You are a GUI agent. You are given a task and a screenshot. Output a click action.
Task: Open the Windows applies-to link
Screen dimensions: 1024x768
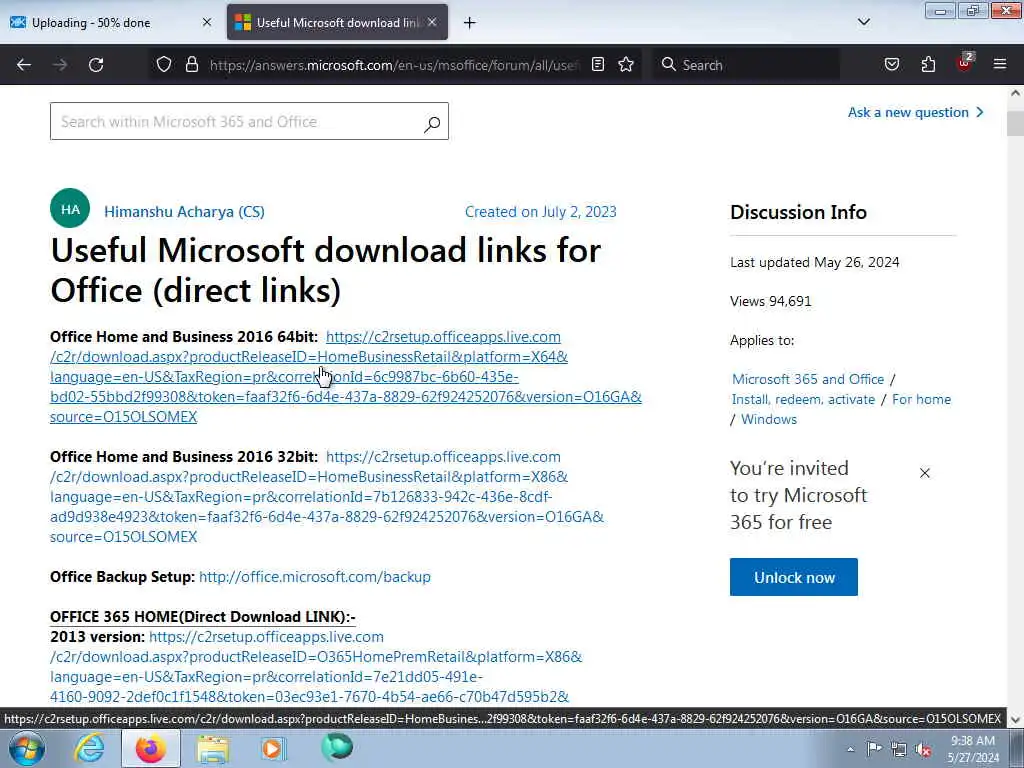point(769,419)
